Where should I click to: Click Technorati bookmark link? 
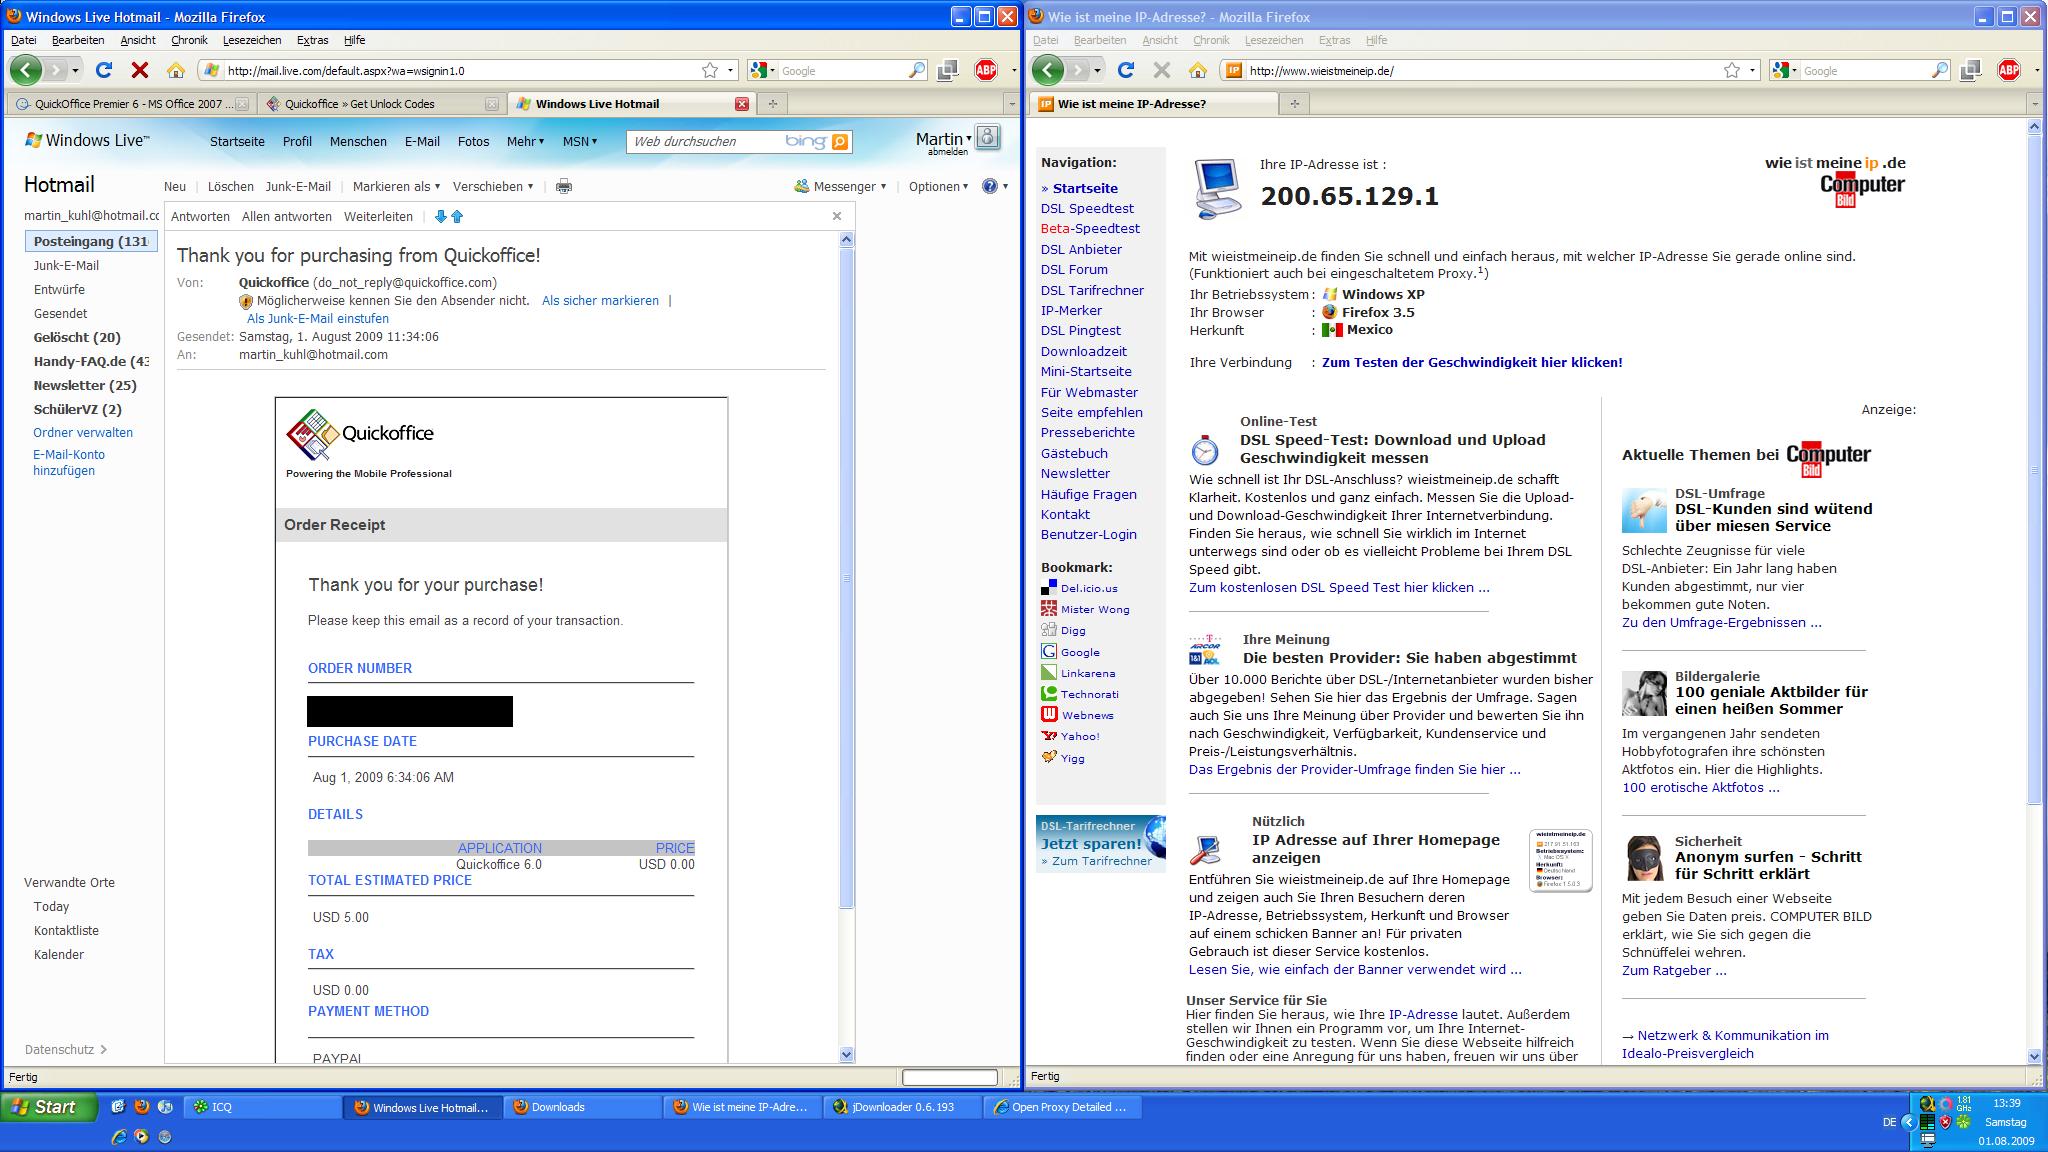pos(1090,694)
